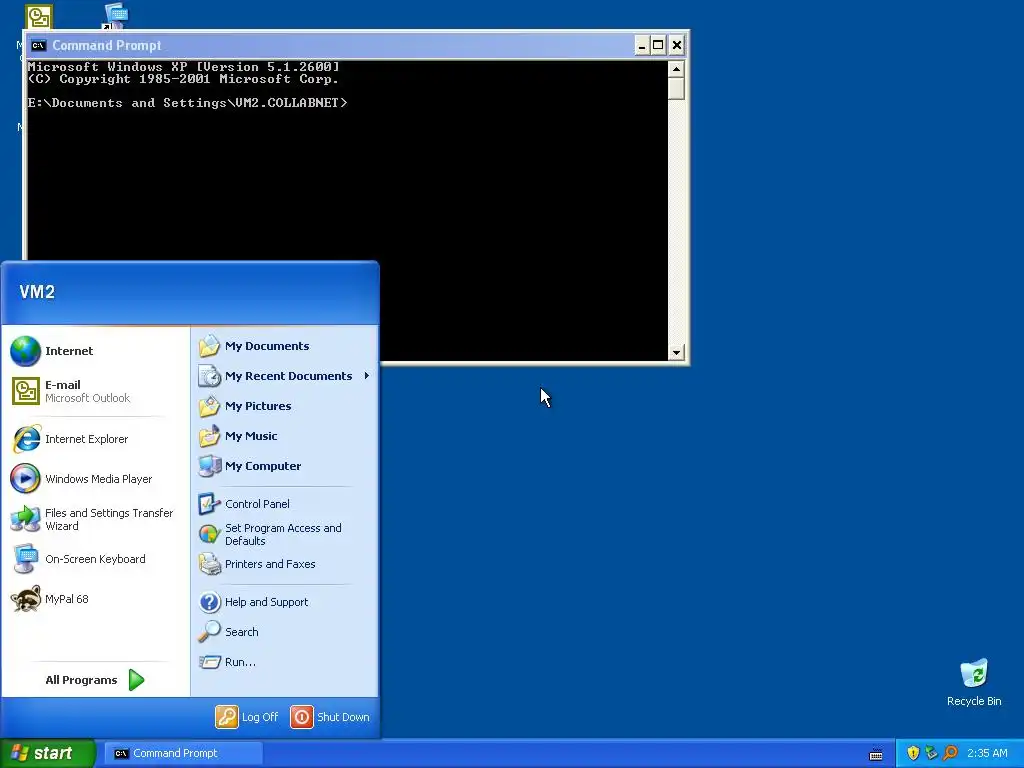Click Microsoft Windows XP version line
Image resolution: width=1024 pixels, height=768 pixels.
(184, 67)
